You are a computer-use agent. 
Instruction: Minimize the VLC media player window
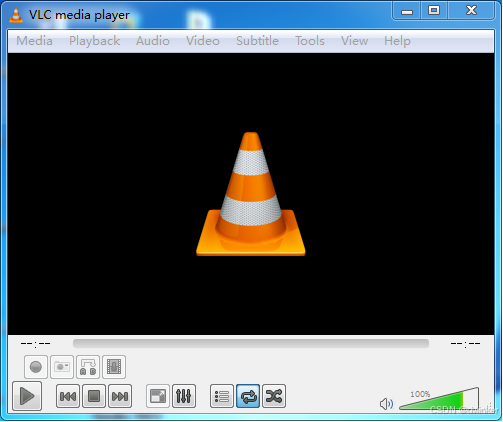(407, 11)
